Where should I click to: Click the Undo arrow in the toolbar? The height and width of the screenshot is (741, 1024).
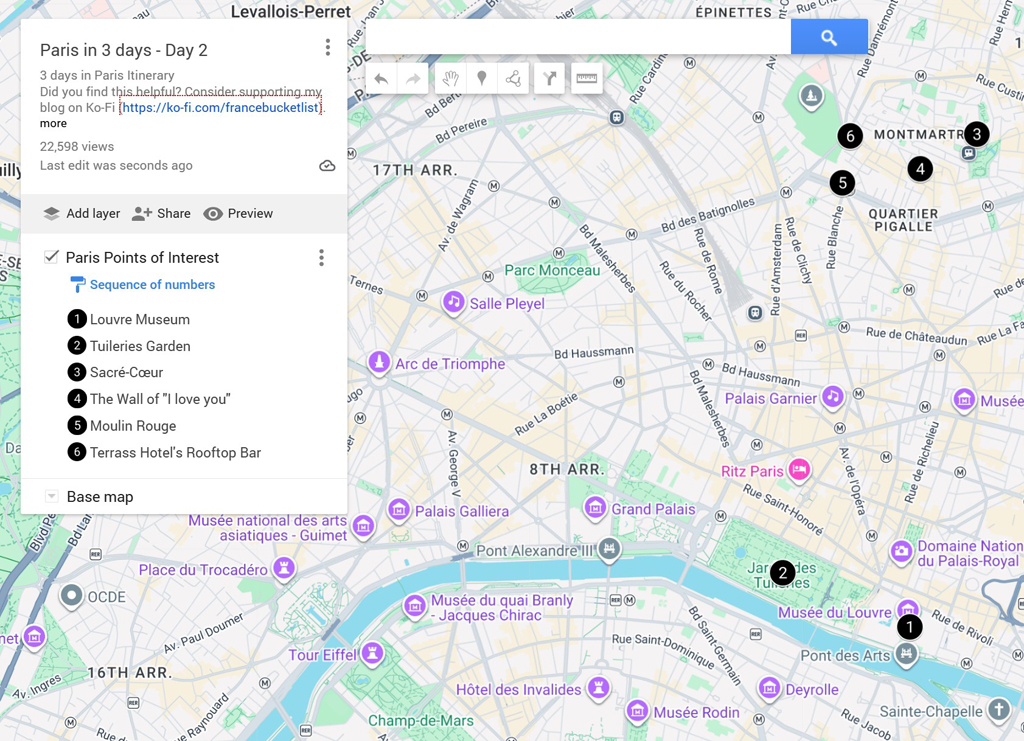pyautogui.click(x=381, y=79)
